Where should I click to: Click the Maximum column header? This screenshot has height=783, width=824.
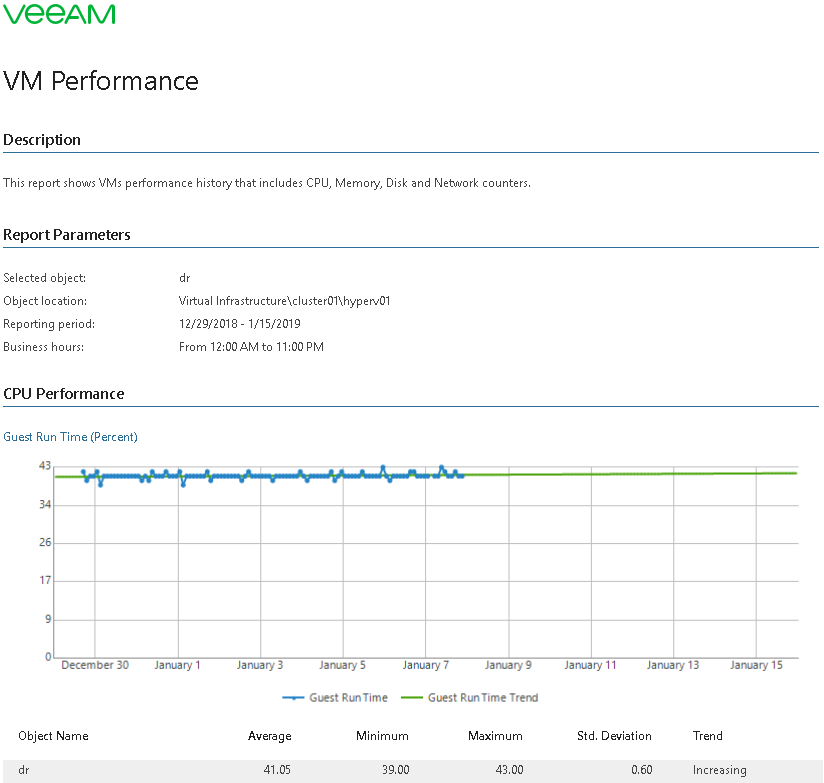495,736
